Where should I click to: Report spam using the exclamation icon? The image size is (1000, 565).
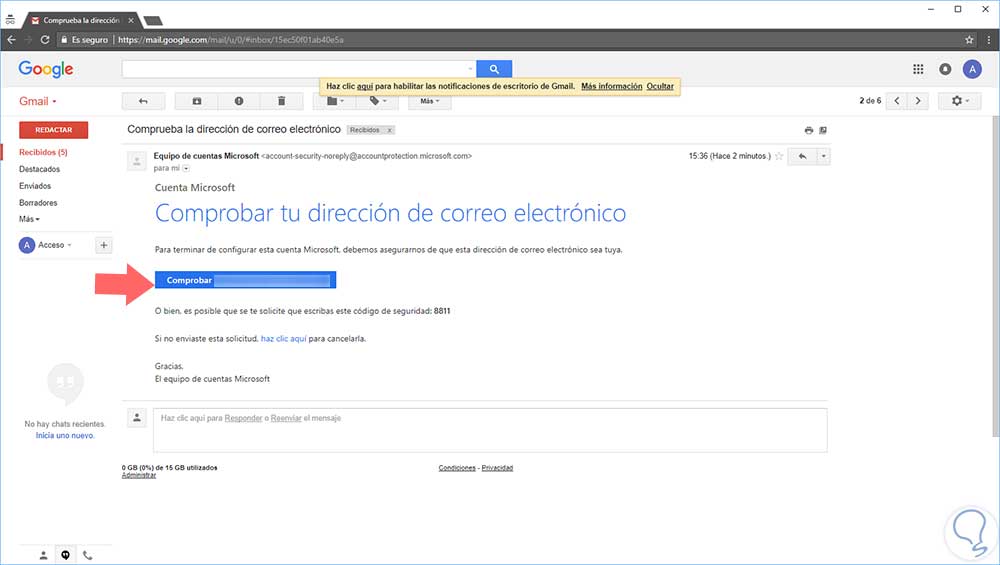pyautogui.click(x=239, y=101)
